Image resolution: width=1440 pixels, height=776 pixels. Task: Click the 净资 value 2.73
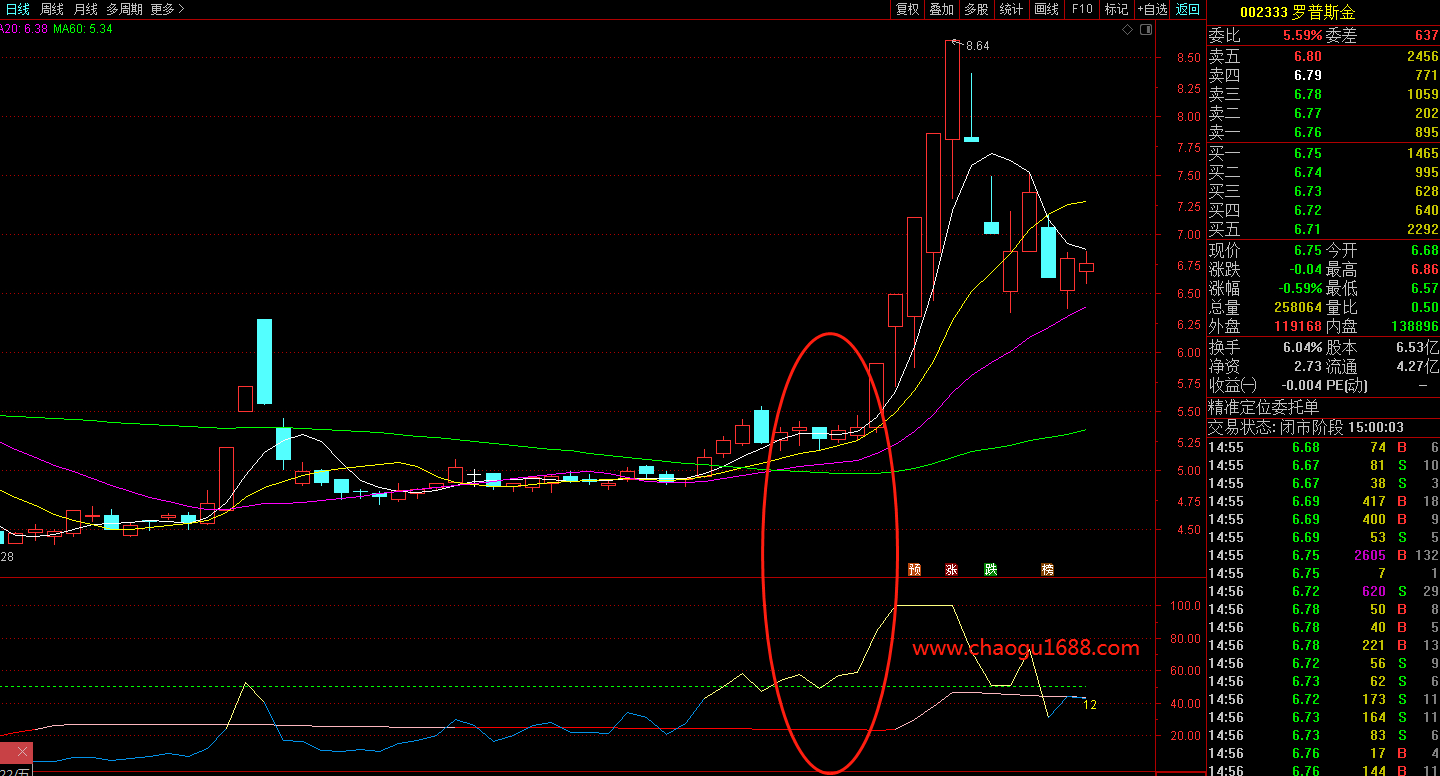(x=1307, y=366)
